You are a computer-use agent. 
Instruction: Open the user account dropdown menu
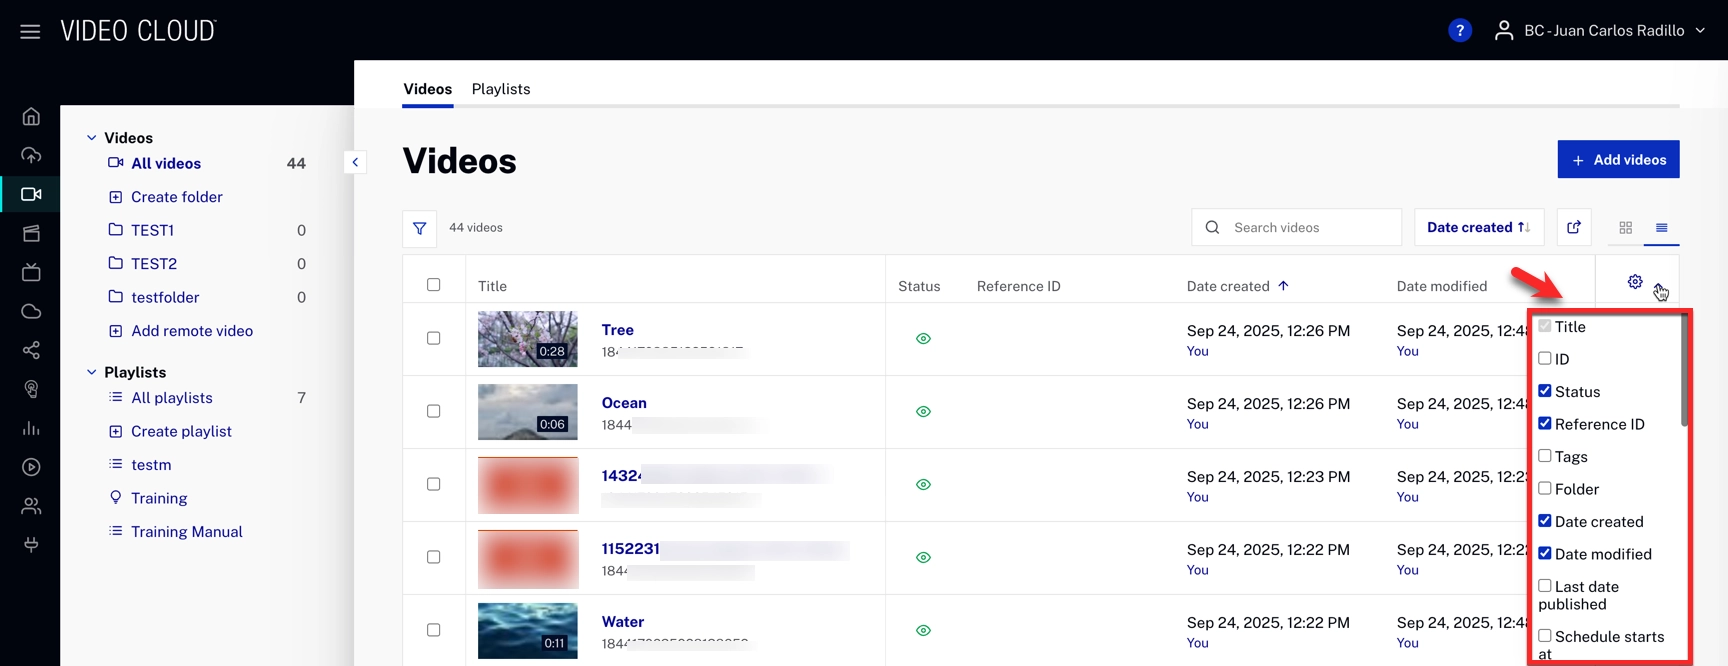(x=1600, y=31)
